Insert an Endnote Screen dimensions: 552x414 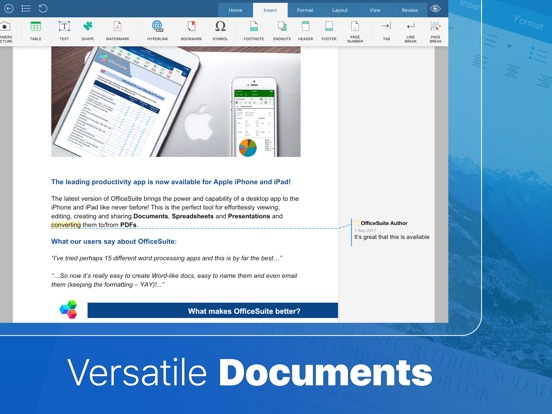coord(282,30)
